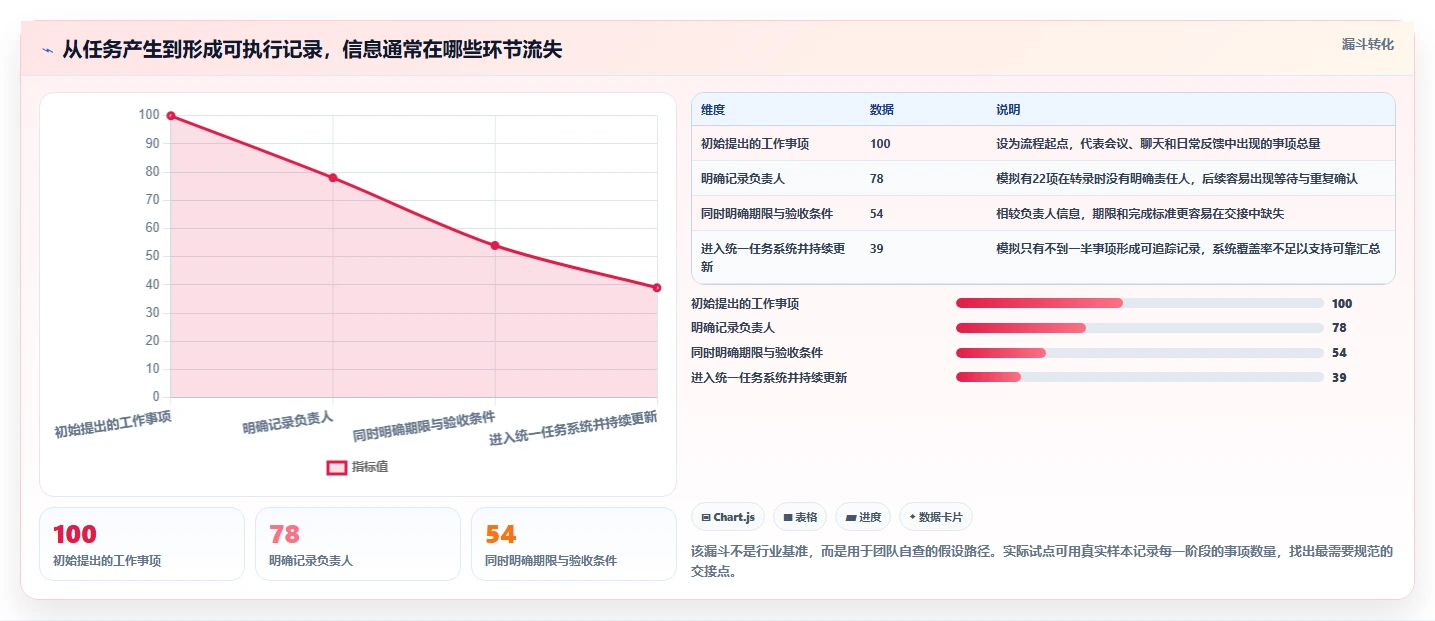Click the 数据卡片 tag chip
Viewport: 1435px width, 621px height.
click(936, 517)
